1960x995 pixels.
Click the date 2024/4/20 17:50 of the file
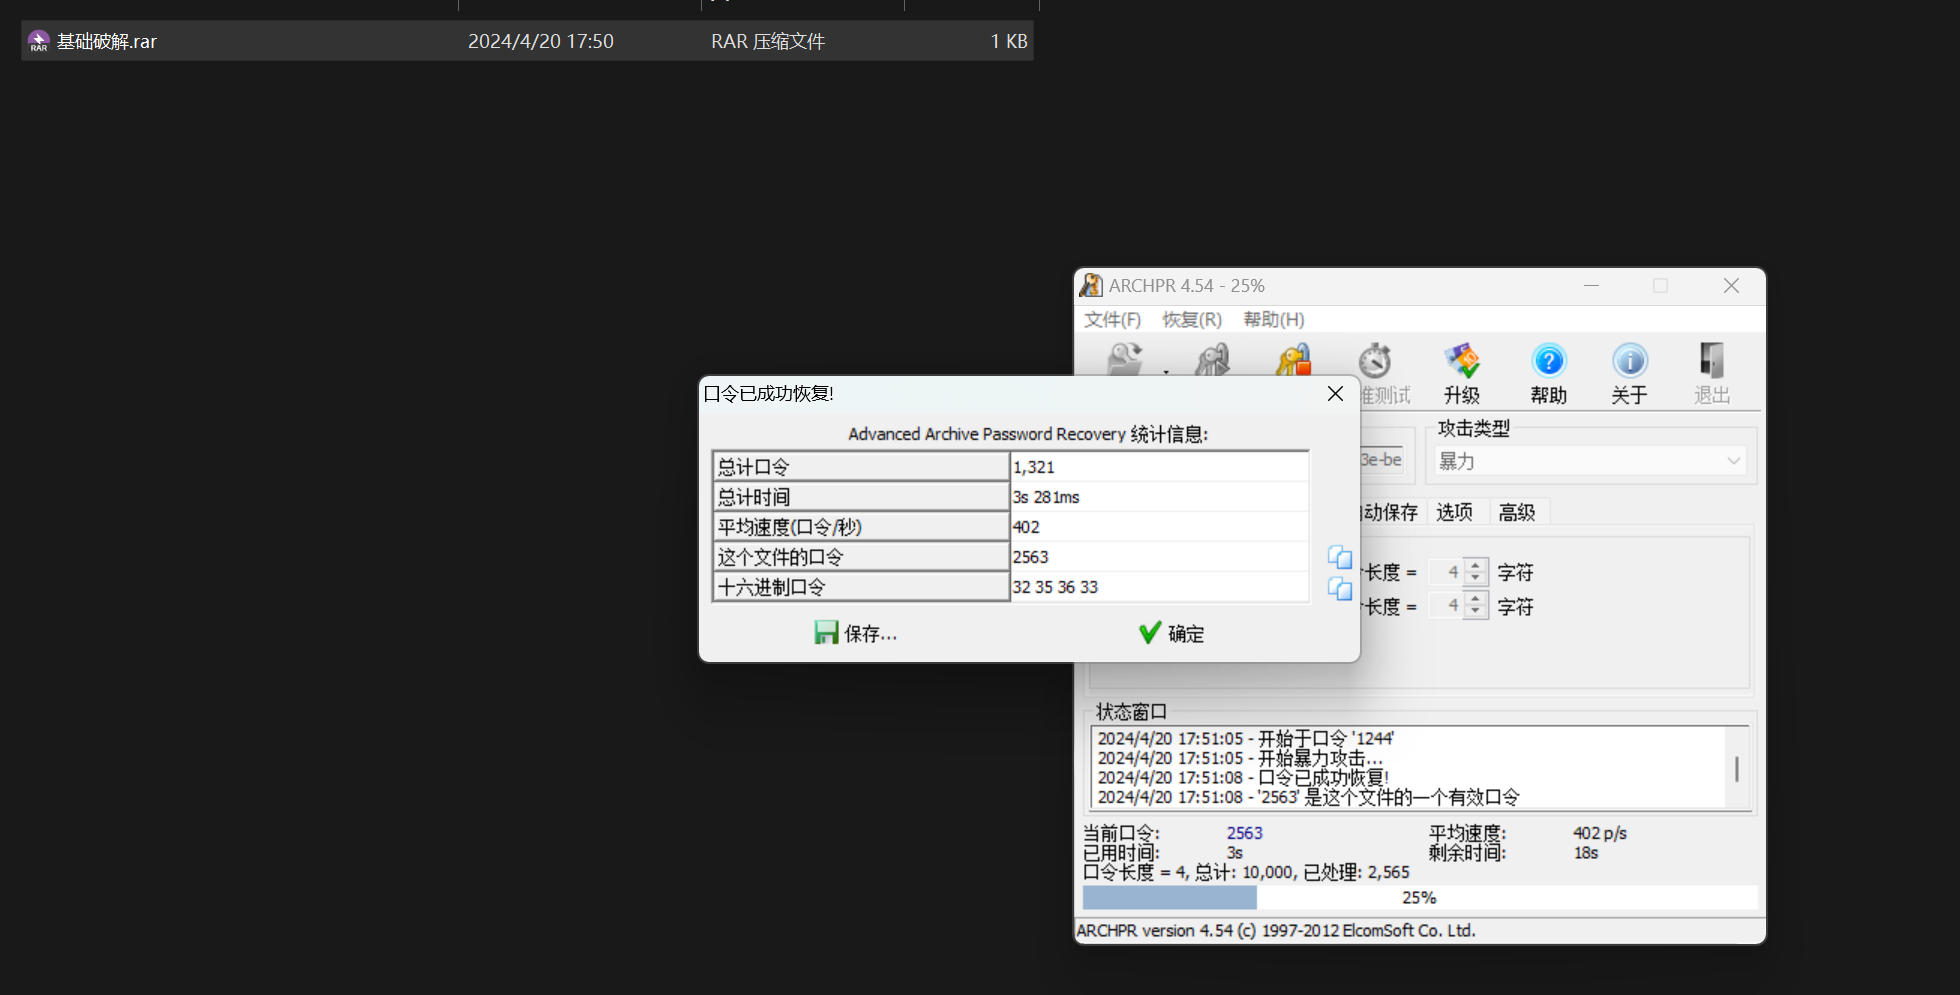541,41
